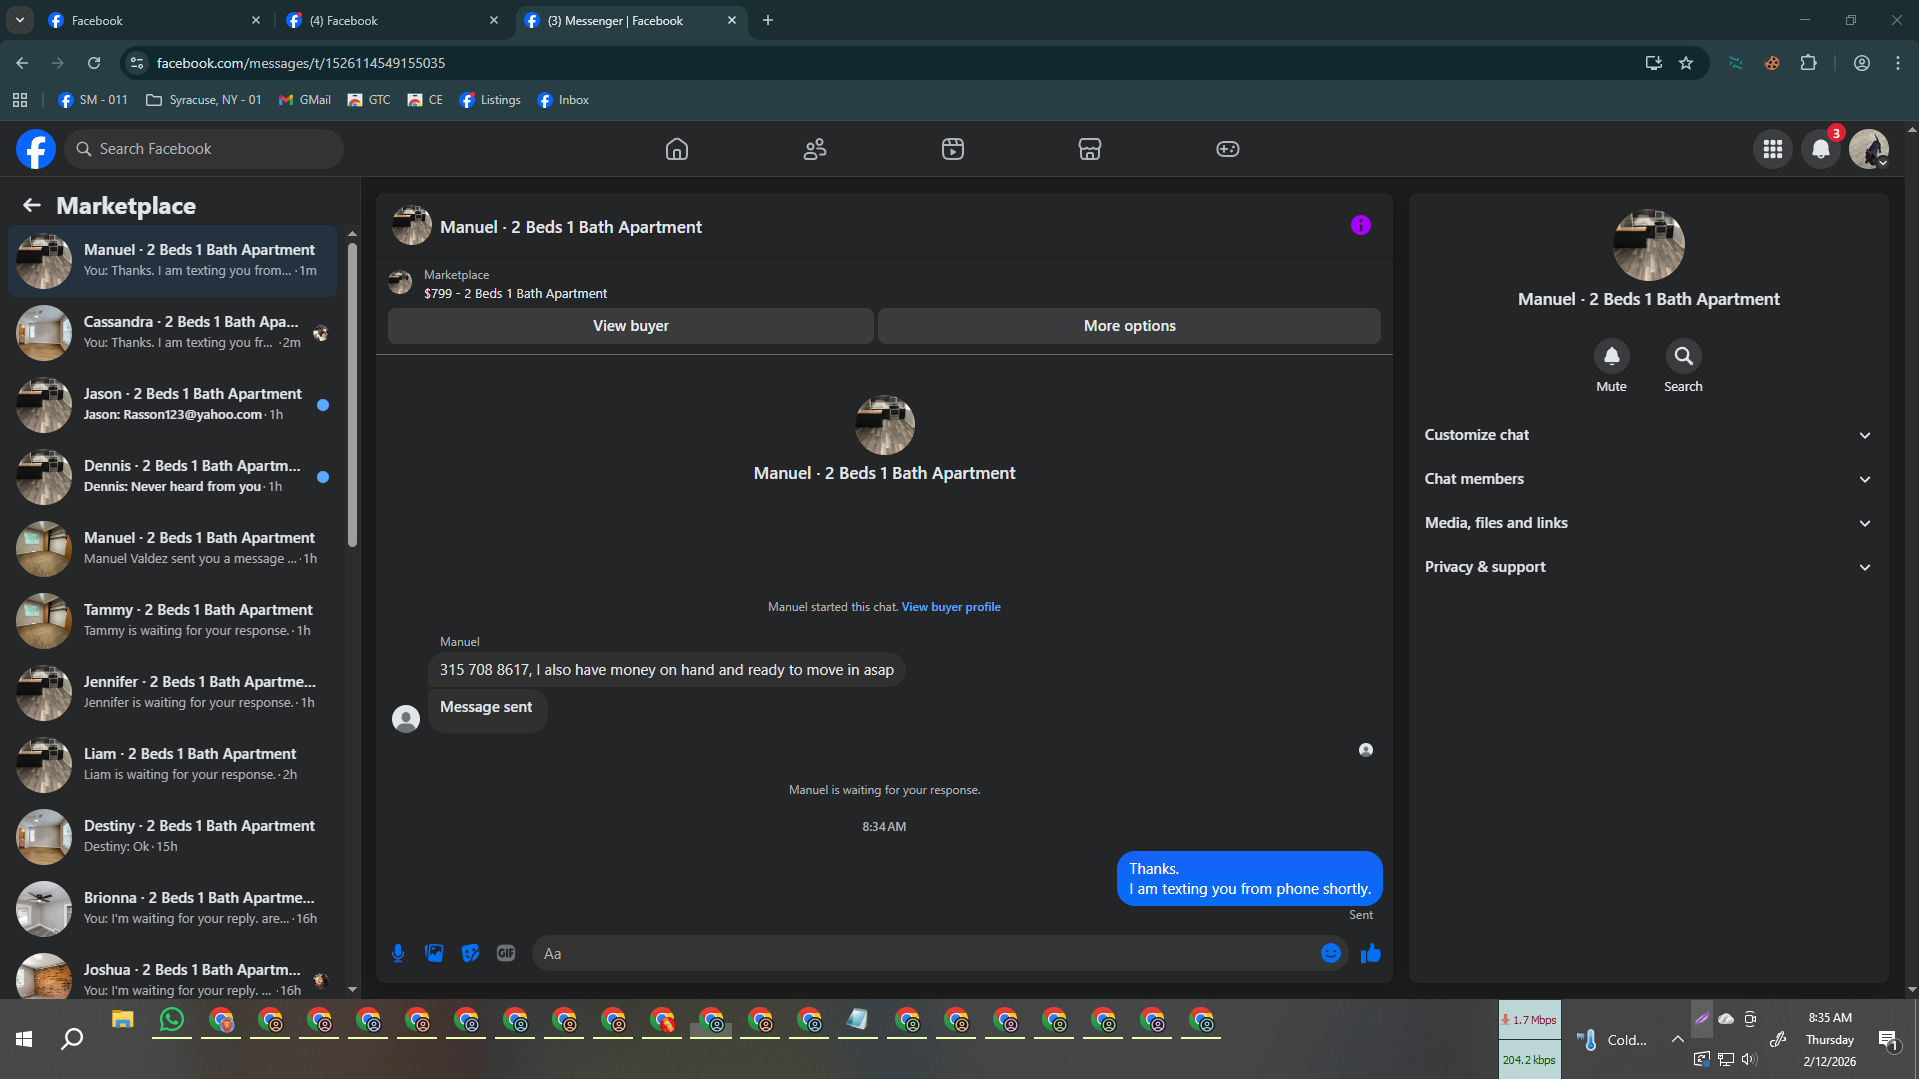Mute this conversation with bell icon

point(1611,356)
